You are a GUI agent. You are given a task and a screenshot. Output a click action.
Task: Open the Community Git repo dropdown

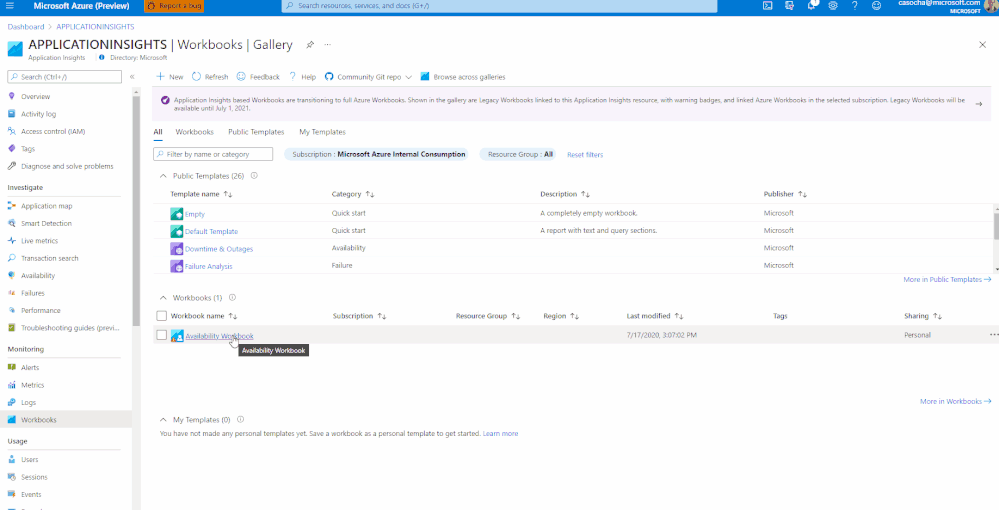(x=368, y=76)
